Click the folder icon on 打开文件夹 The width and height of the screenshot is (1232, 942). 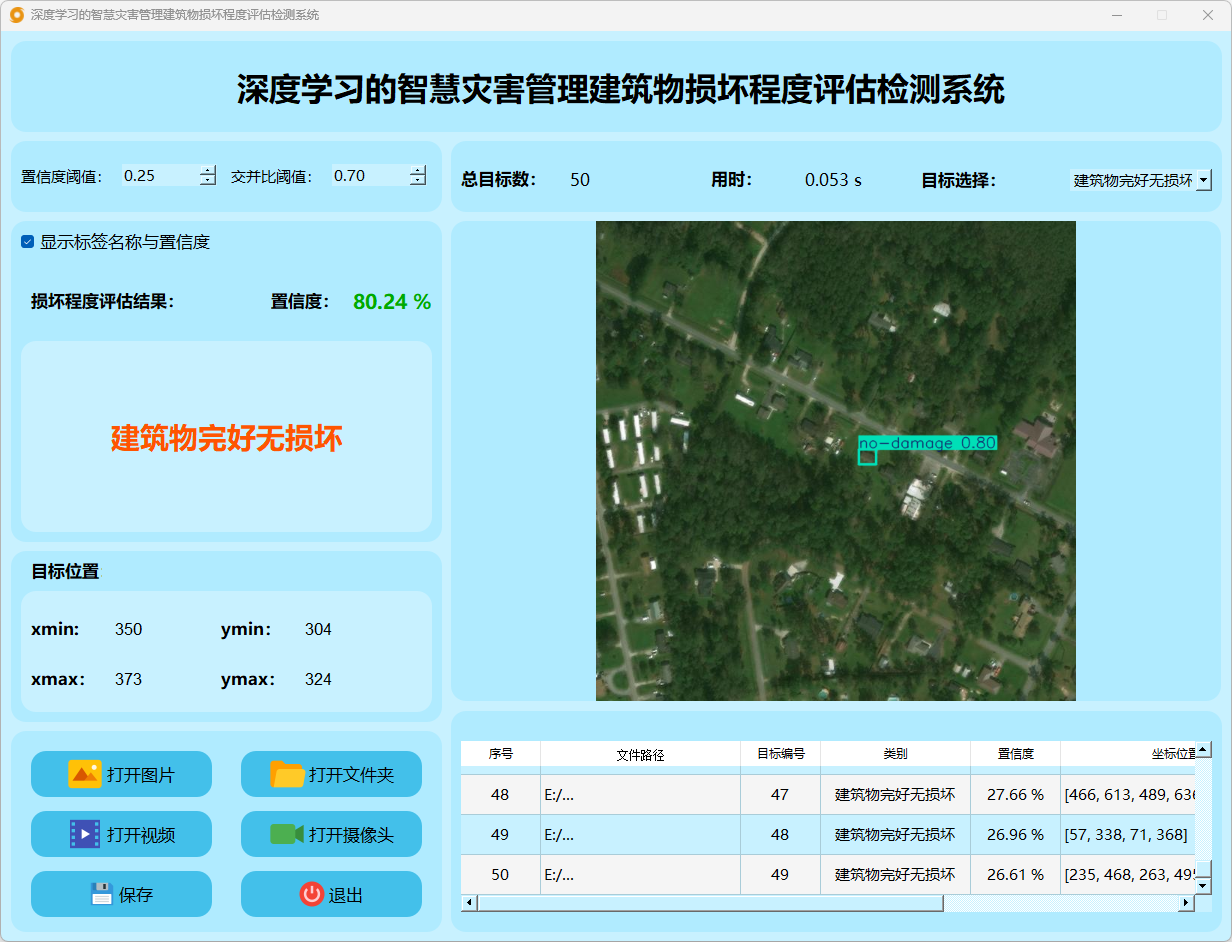click(287, 774)
